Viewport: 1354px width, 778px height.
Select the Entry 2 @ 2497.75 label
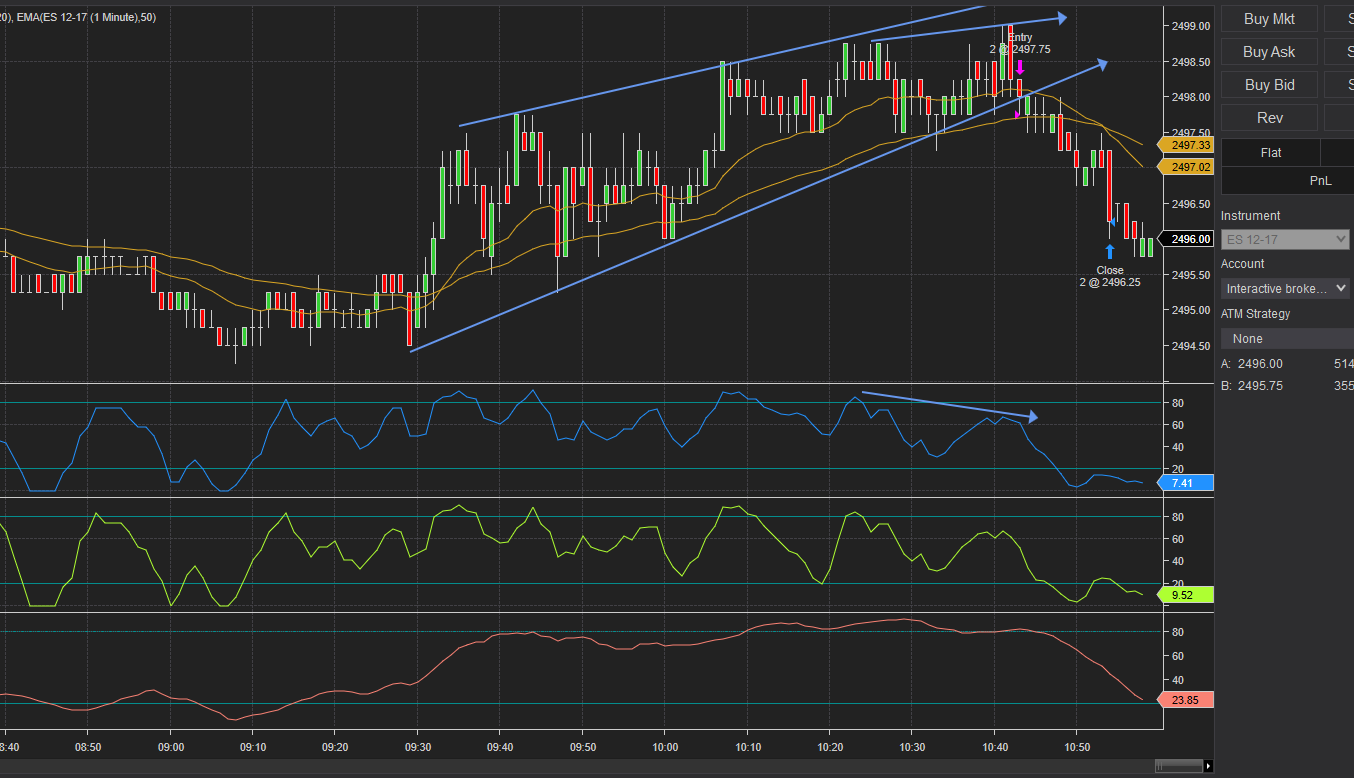1020,43
